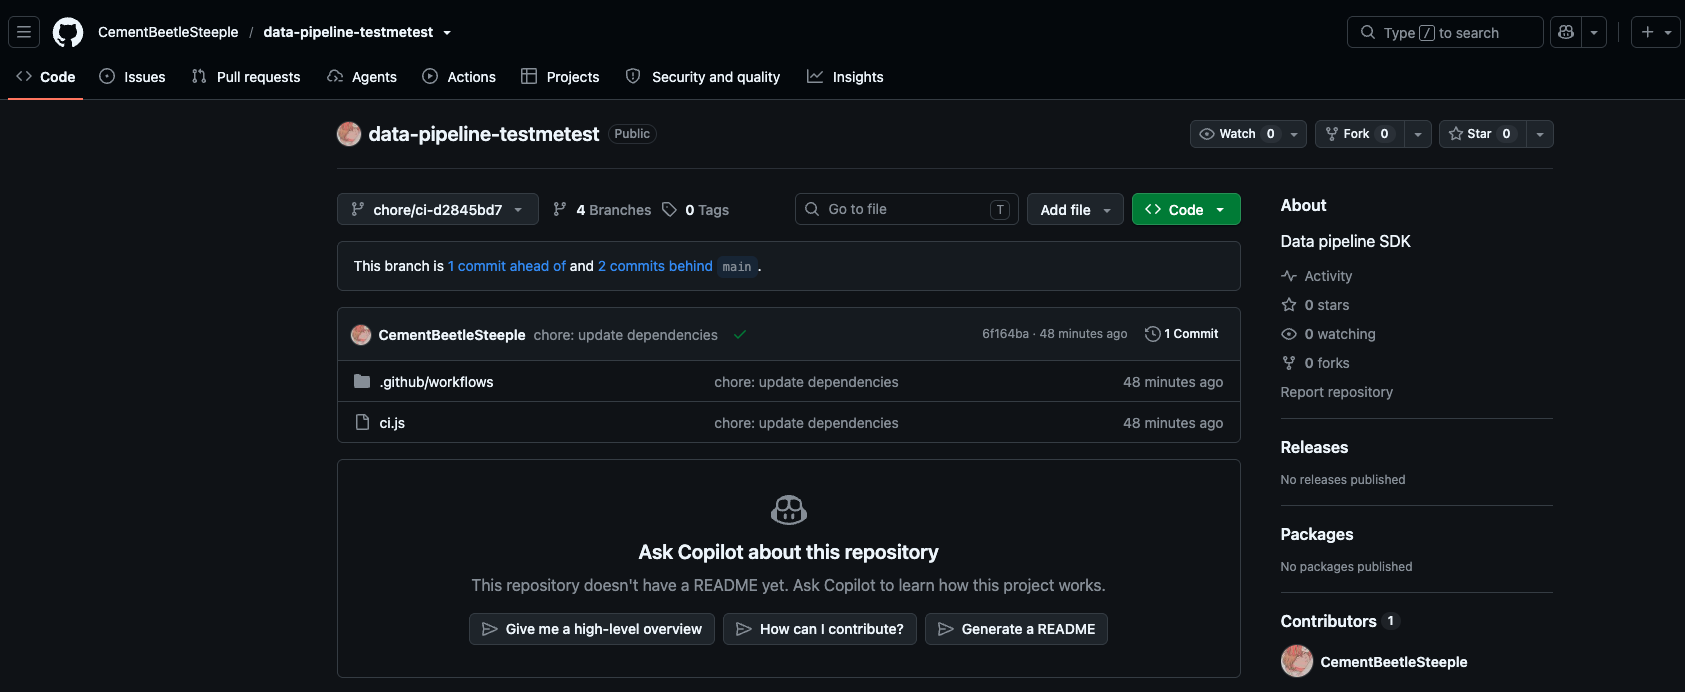Screen dimensions: 1685x692
Task: Open Security and quality tab
Action: point(703,77)
